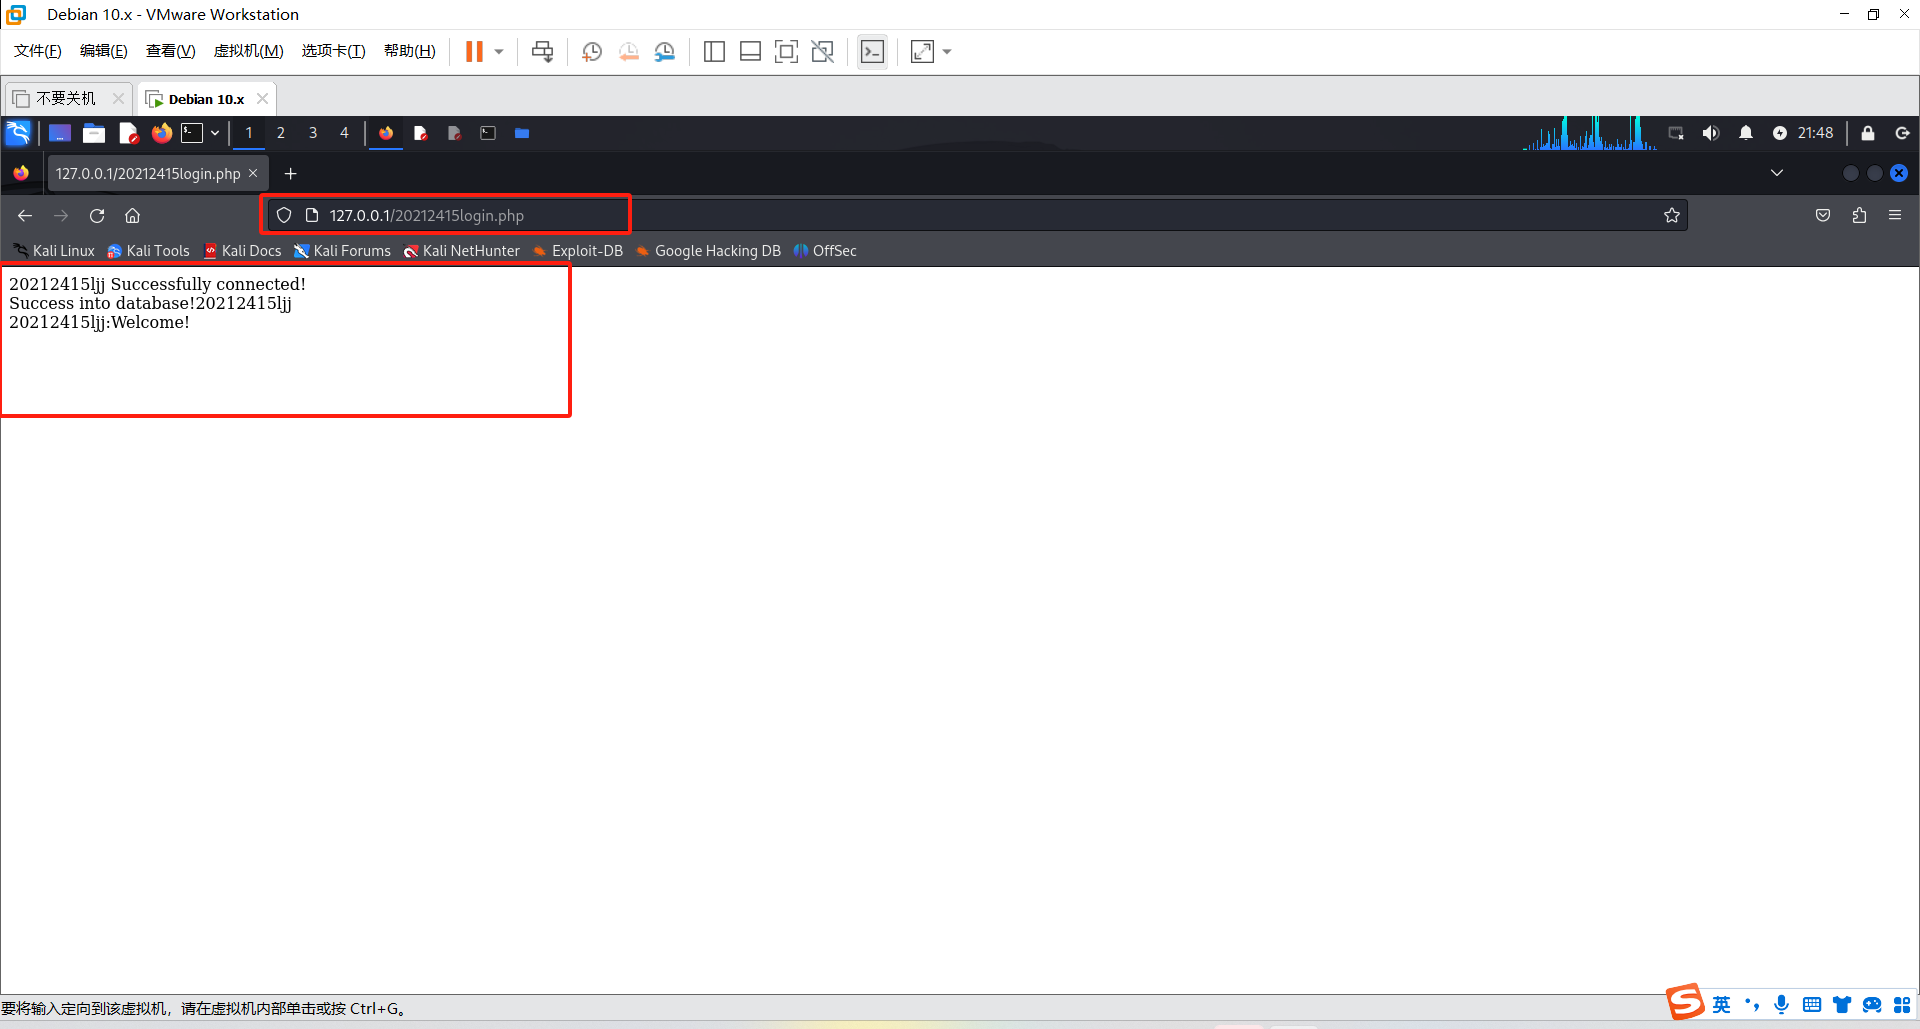Toggle VMware Unity mode
Screen dimensions: 1920x1029
[823, 52]
